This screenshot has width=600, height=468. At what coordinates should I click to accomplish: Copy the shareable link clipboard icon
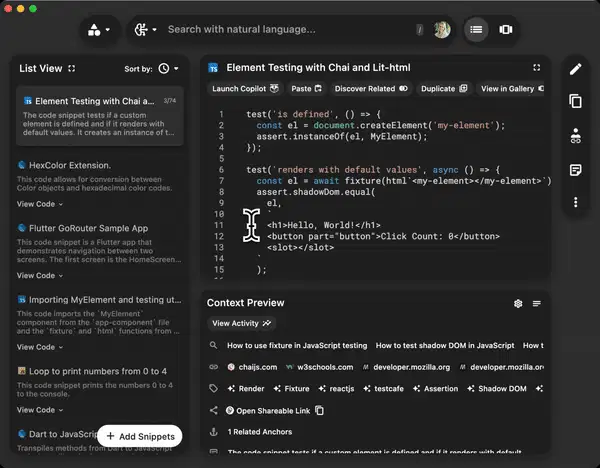pos(319,410)
